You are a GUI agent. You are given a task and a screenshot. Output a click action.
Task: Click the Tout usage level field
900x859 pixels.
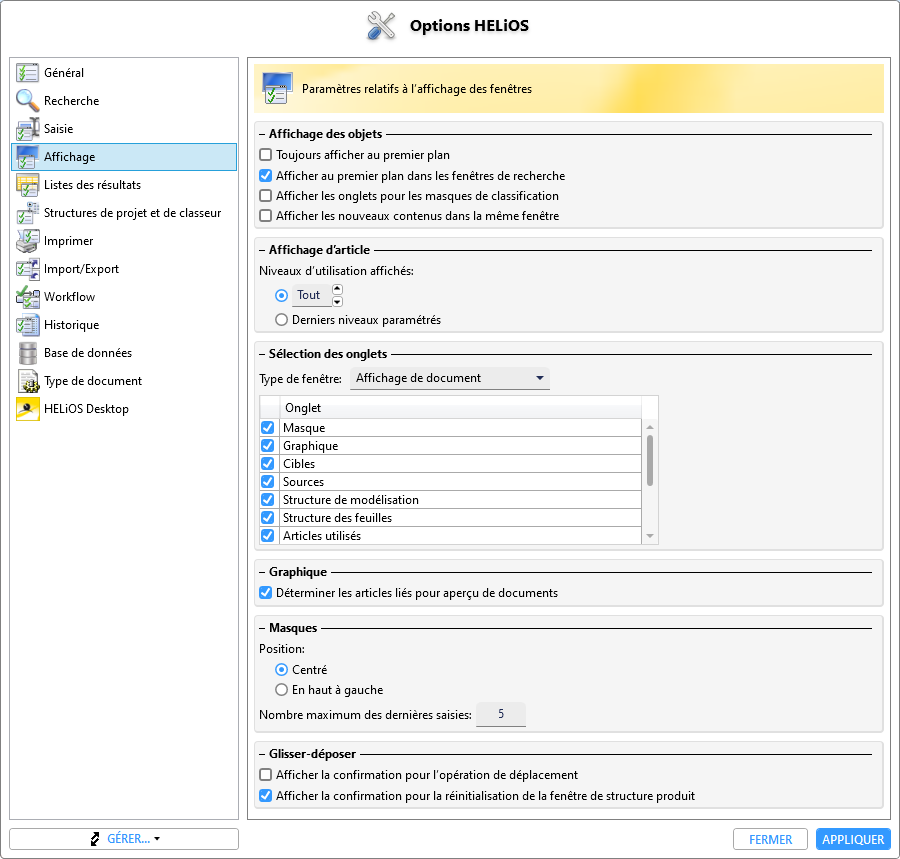click(x=312, y=296)
